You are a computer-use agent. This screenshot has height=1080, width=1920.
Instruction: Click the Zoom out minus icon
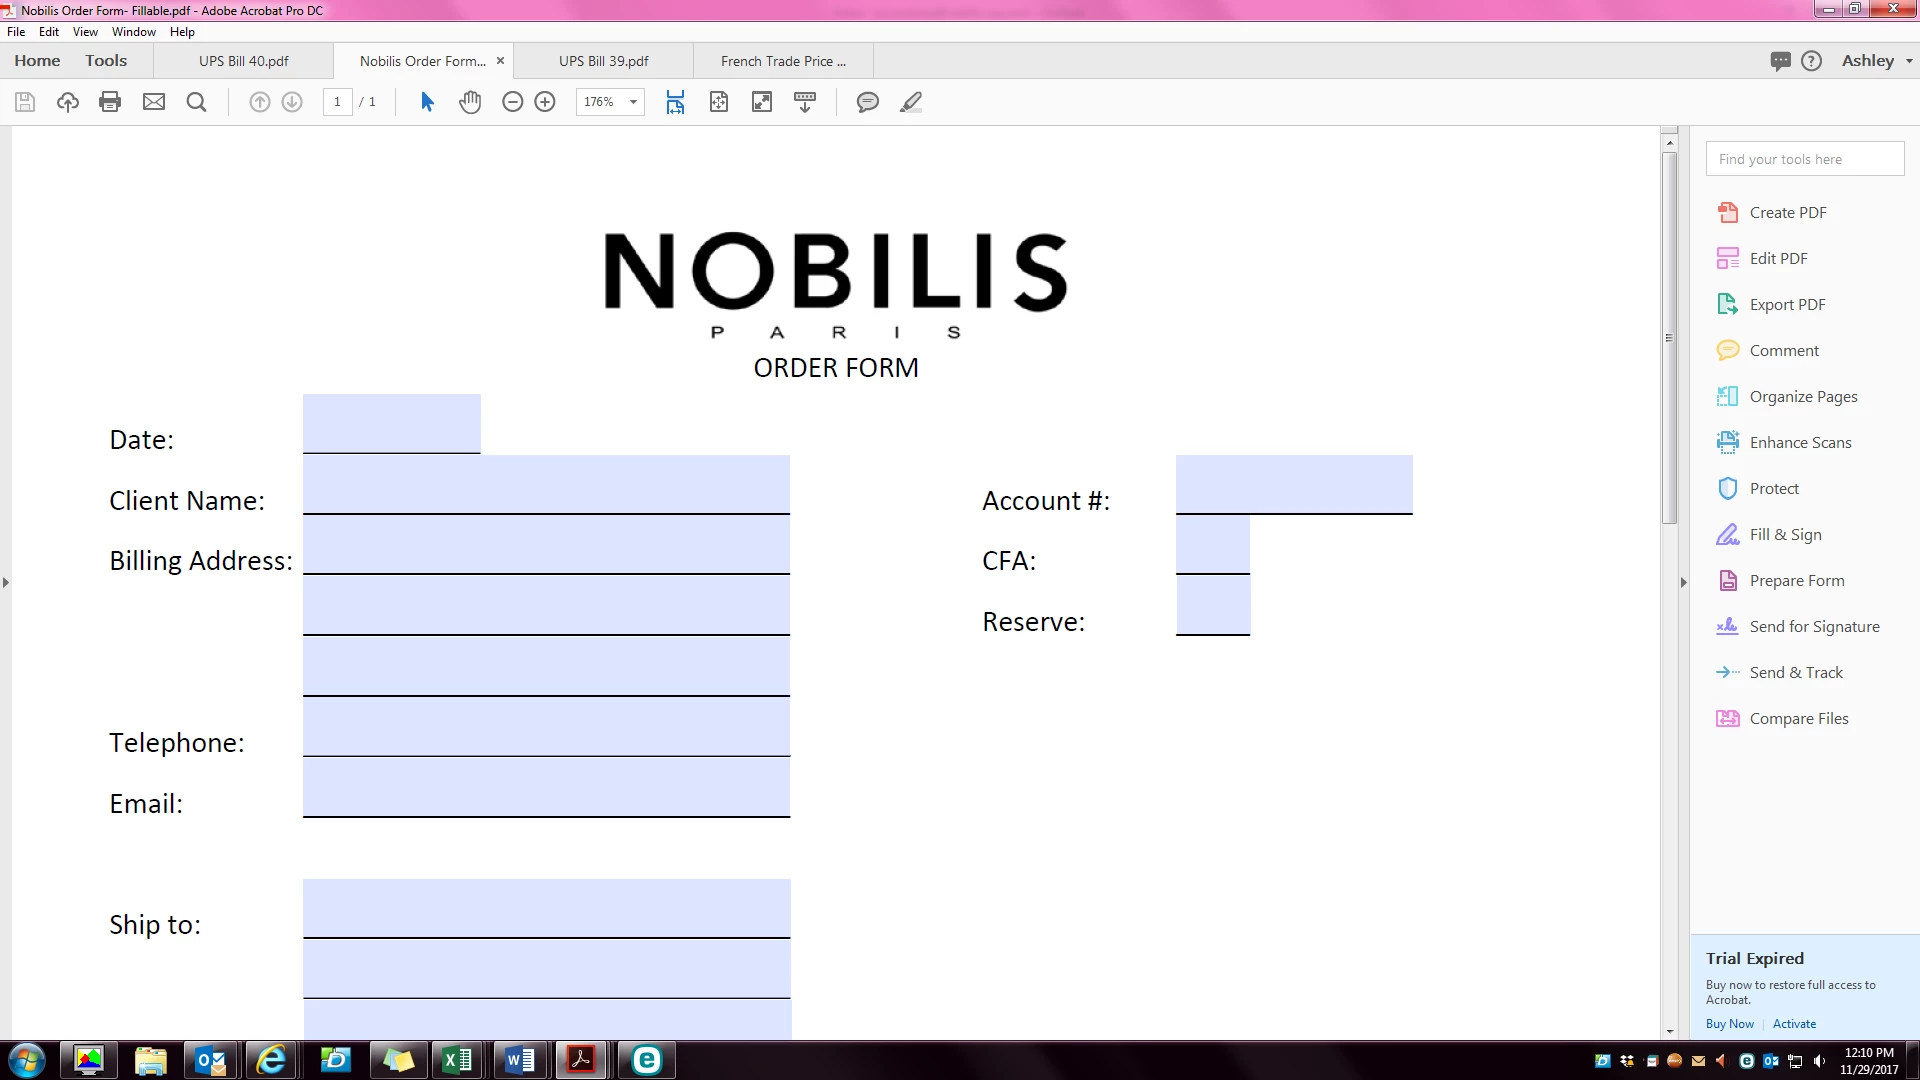click(x=512, y=102)
